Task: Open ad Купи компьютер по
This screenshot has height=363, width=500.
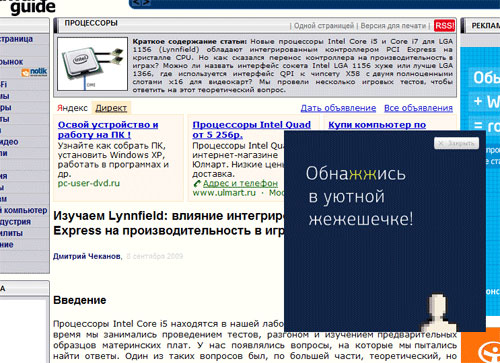Action: (377, 125)
